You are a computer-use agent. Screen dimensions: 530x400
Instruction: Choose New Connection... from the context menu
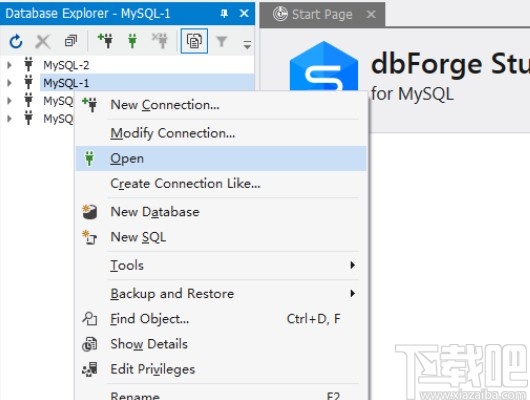tap(221, 105)
